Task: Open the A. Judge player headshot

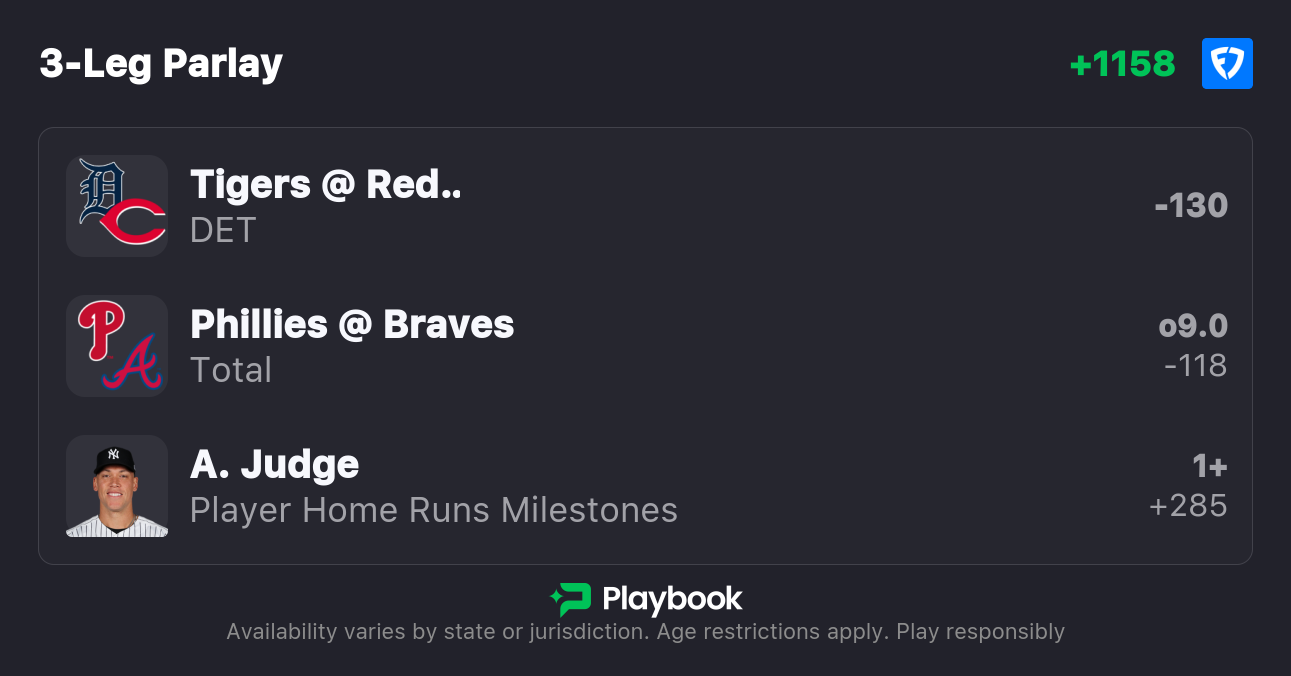Action: point(117,486)
